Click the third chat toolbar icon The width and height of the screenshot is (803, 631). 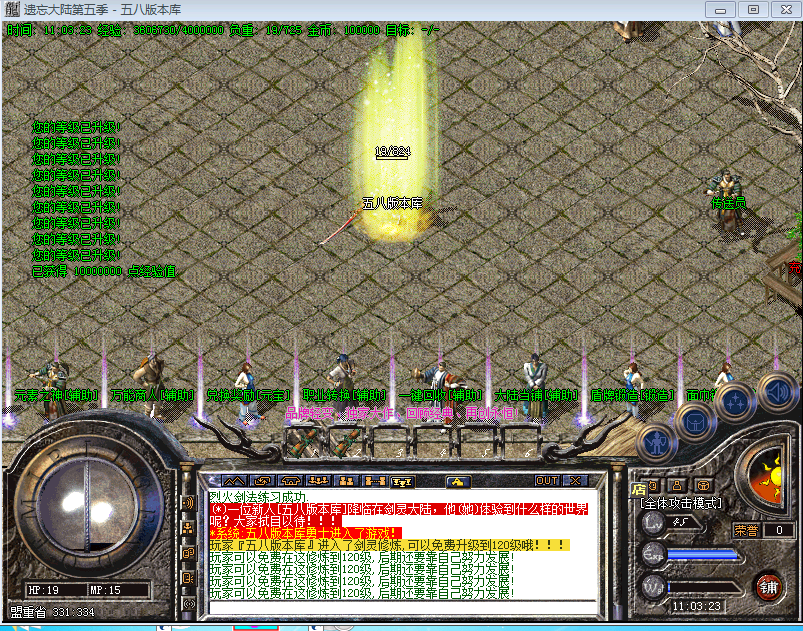tap(290, 481)
